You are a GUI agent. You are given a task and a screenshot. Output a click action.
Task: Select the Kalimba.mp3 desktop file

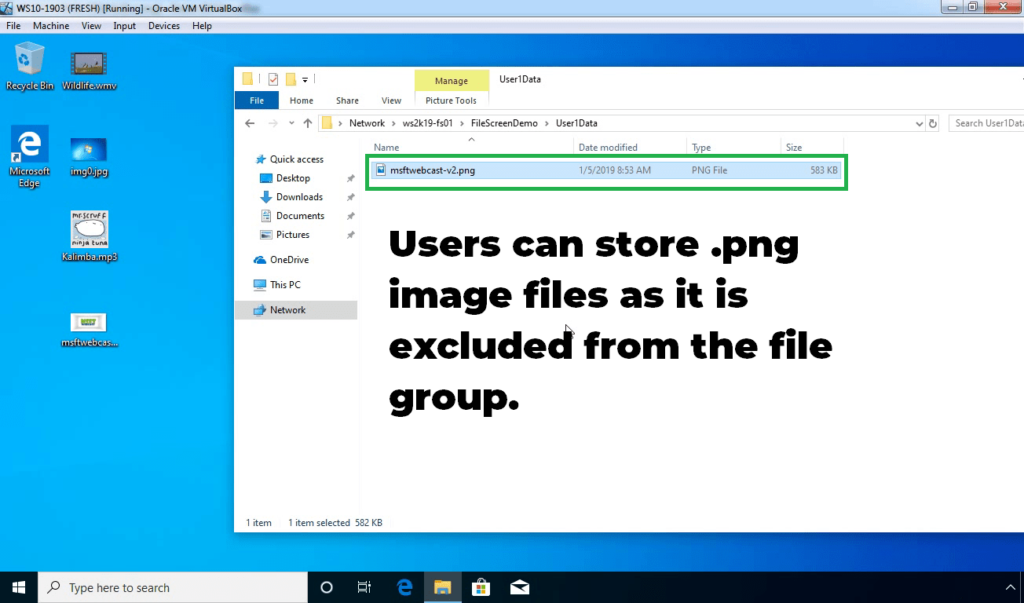pyautogui.click(x=89, y=236)
